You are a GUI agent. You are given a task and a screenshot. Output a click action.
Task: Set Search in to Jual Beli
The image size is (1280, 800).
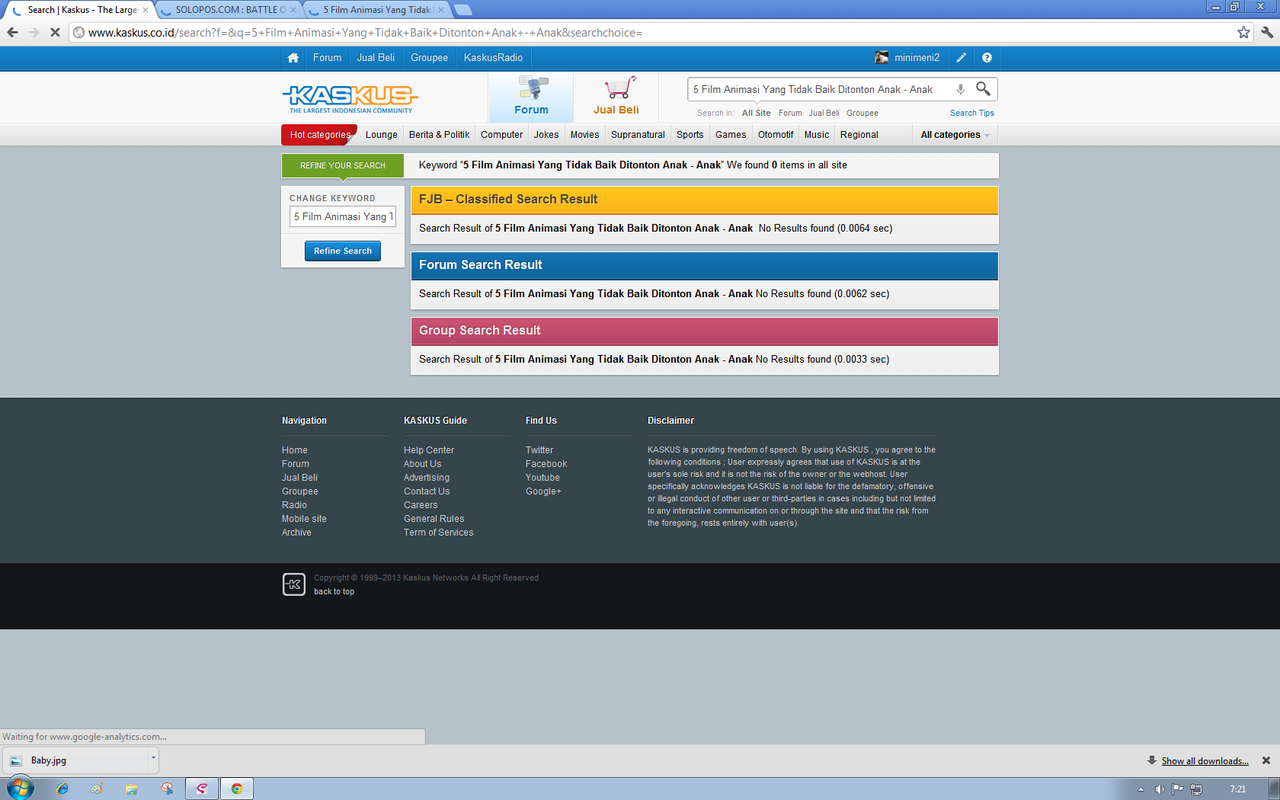tap(824, 113)
